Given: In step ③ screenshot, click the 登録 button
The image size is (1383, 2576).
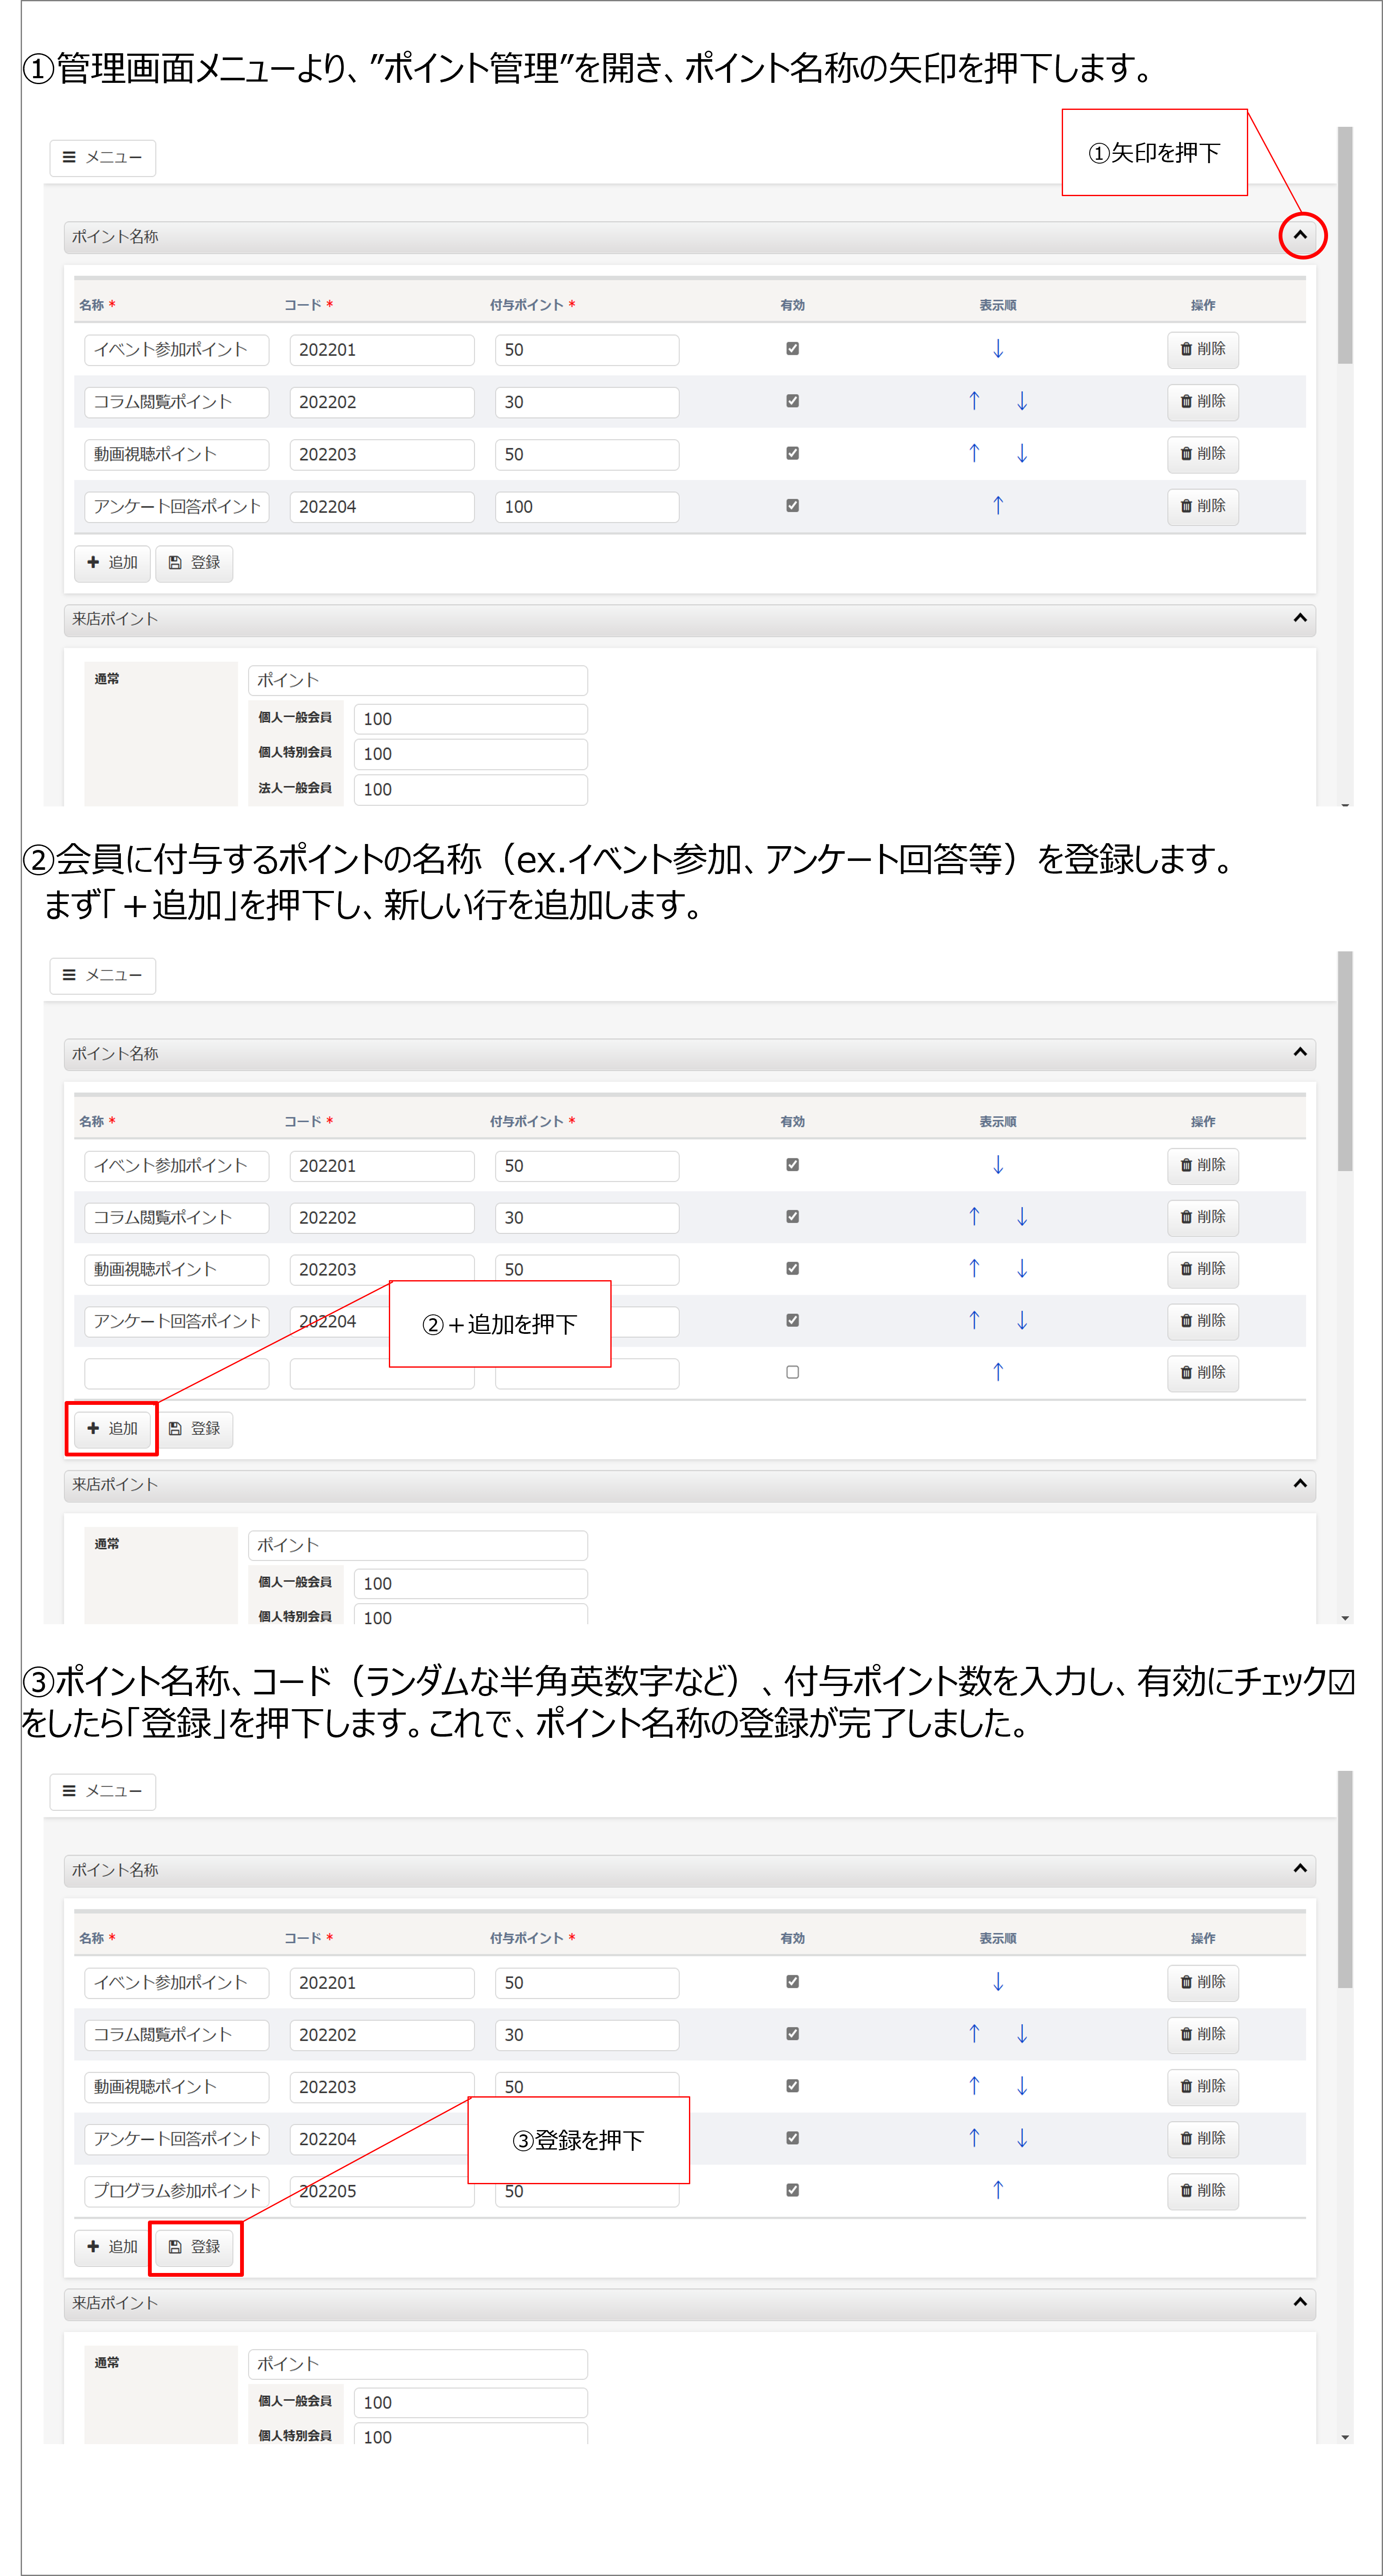Looking at the screenshot, I should pos(194,2247).
